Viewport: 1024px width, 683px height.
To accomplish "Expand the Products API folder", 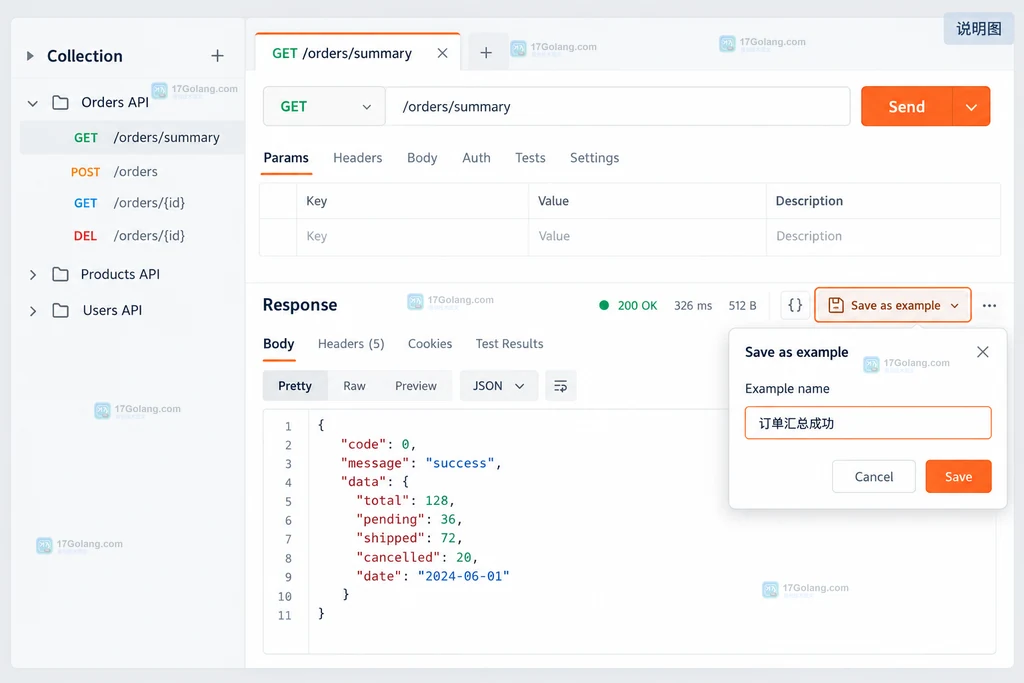I will 33,275.
